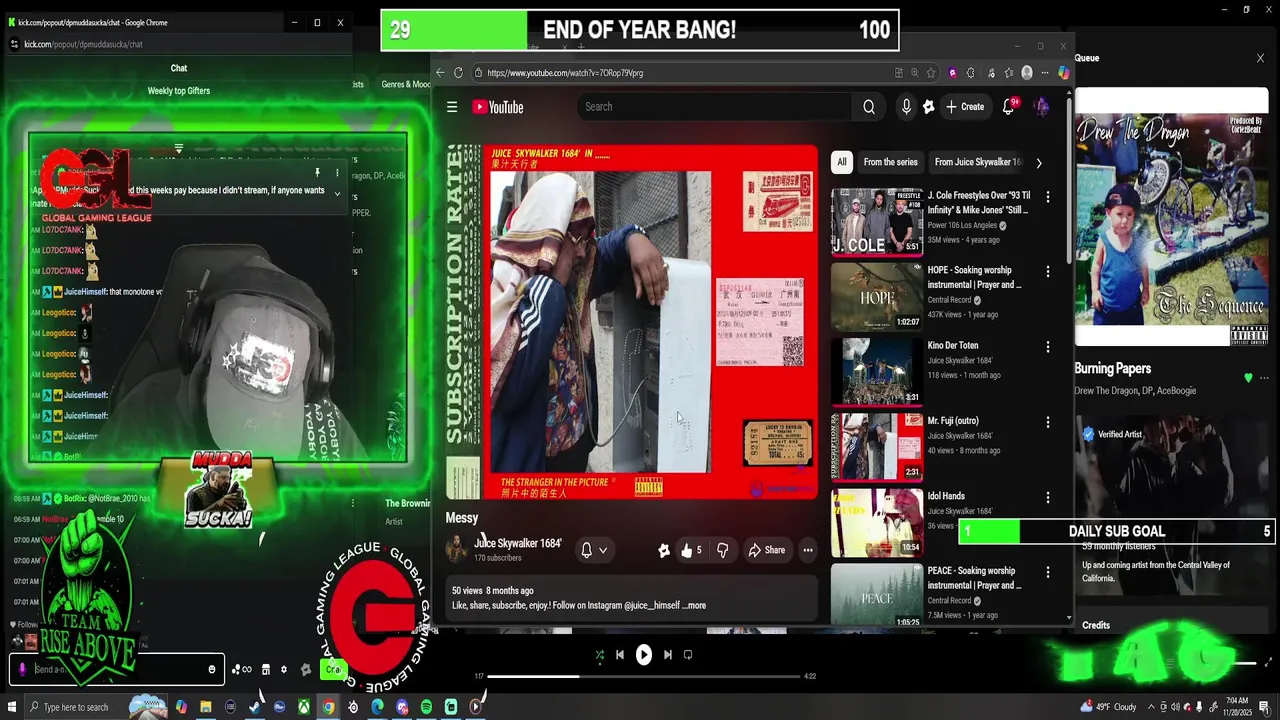Expand video description with ...more

click(x=695, y=605)
